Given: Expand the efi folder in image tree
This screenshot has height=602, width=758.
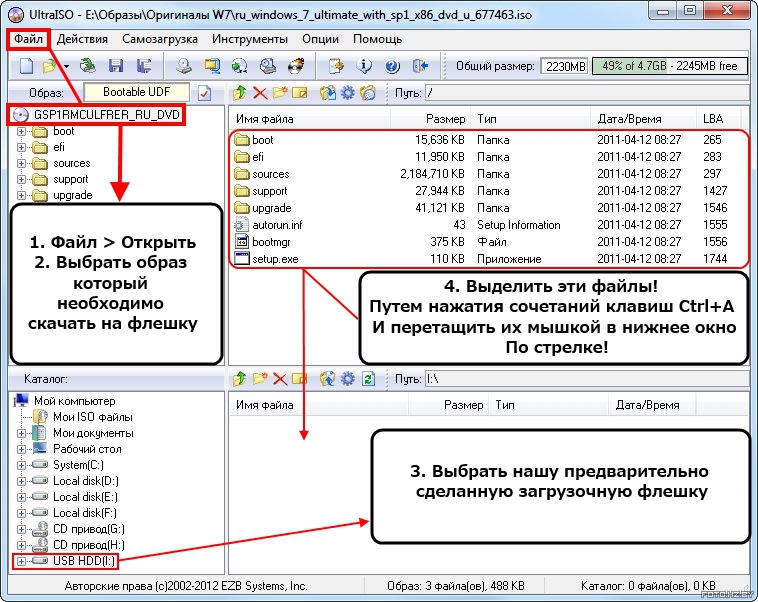Looking at the screenshot, I should [21, 147].
